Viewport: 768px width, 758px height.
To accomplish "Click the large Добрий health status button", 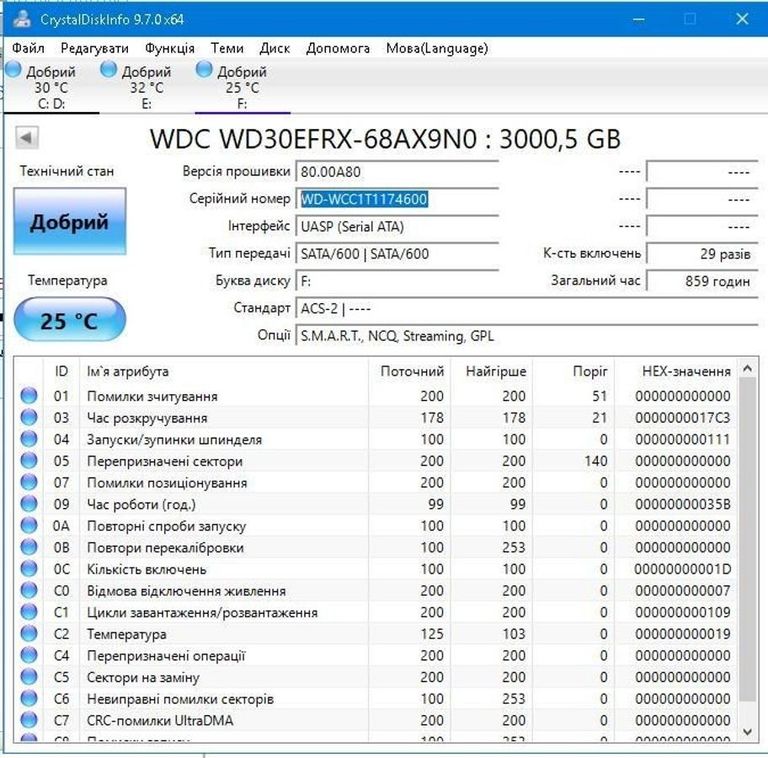I will pyautogui.click(x=70, y=221).
